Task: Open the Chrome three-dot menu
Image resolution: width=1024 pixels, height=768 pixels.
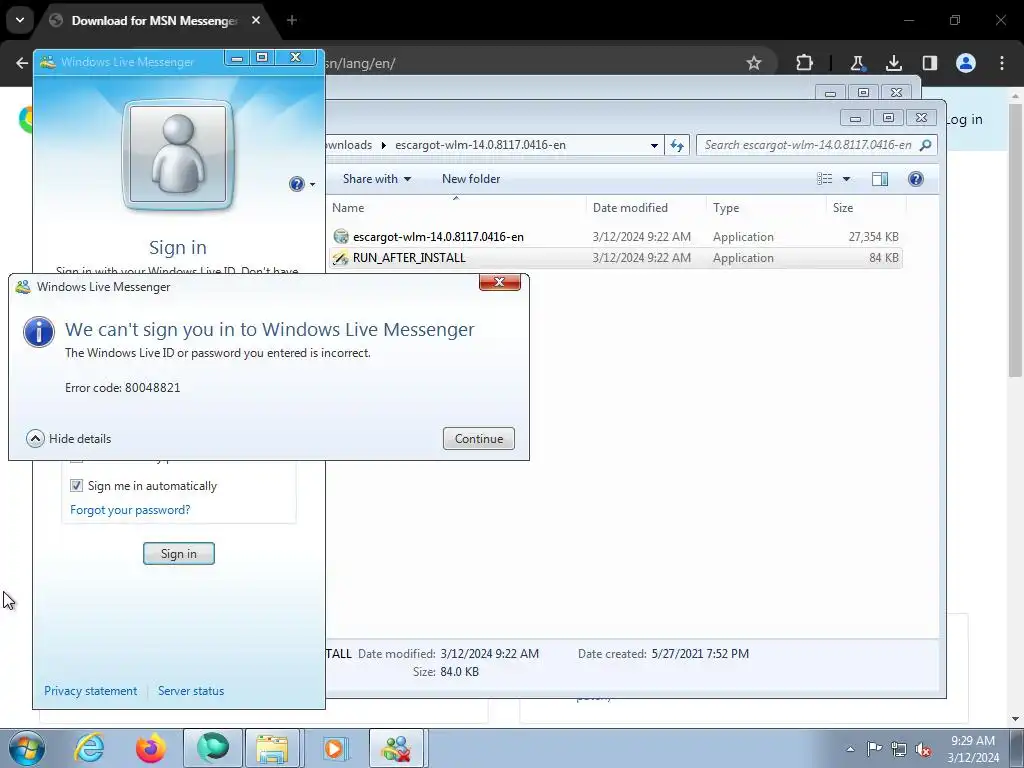Action: 1002,63
